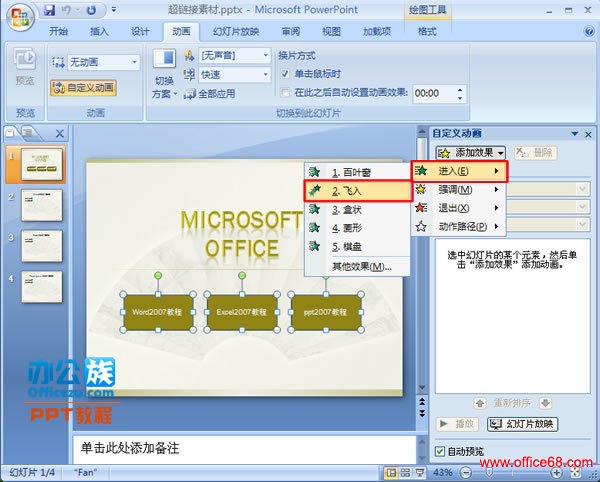This screenshot has height=482, width=600.
Task: Select slide 2 thumbnail
Action: tap(42, 205)
